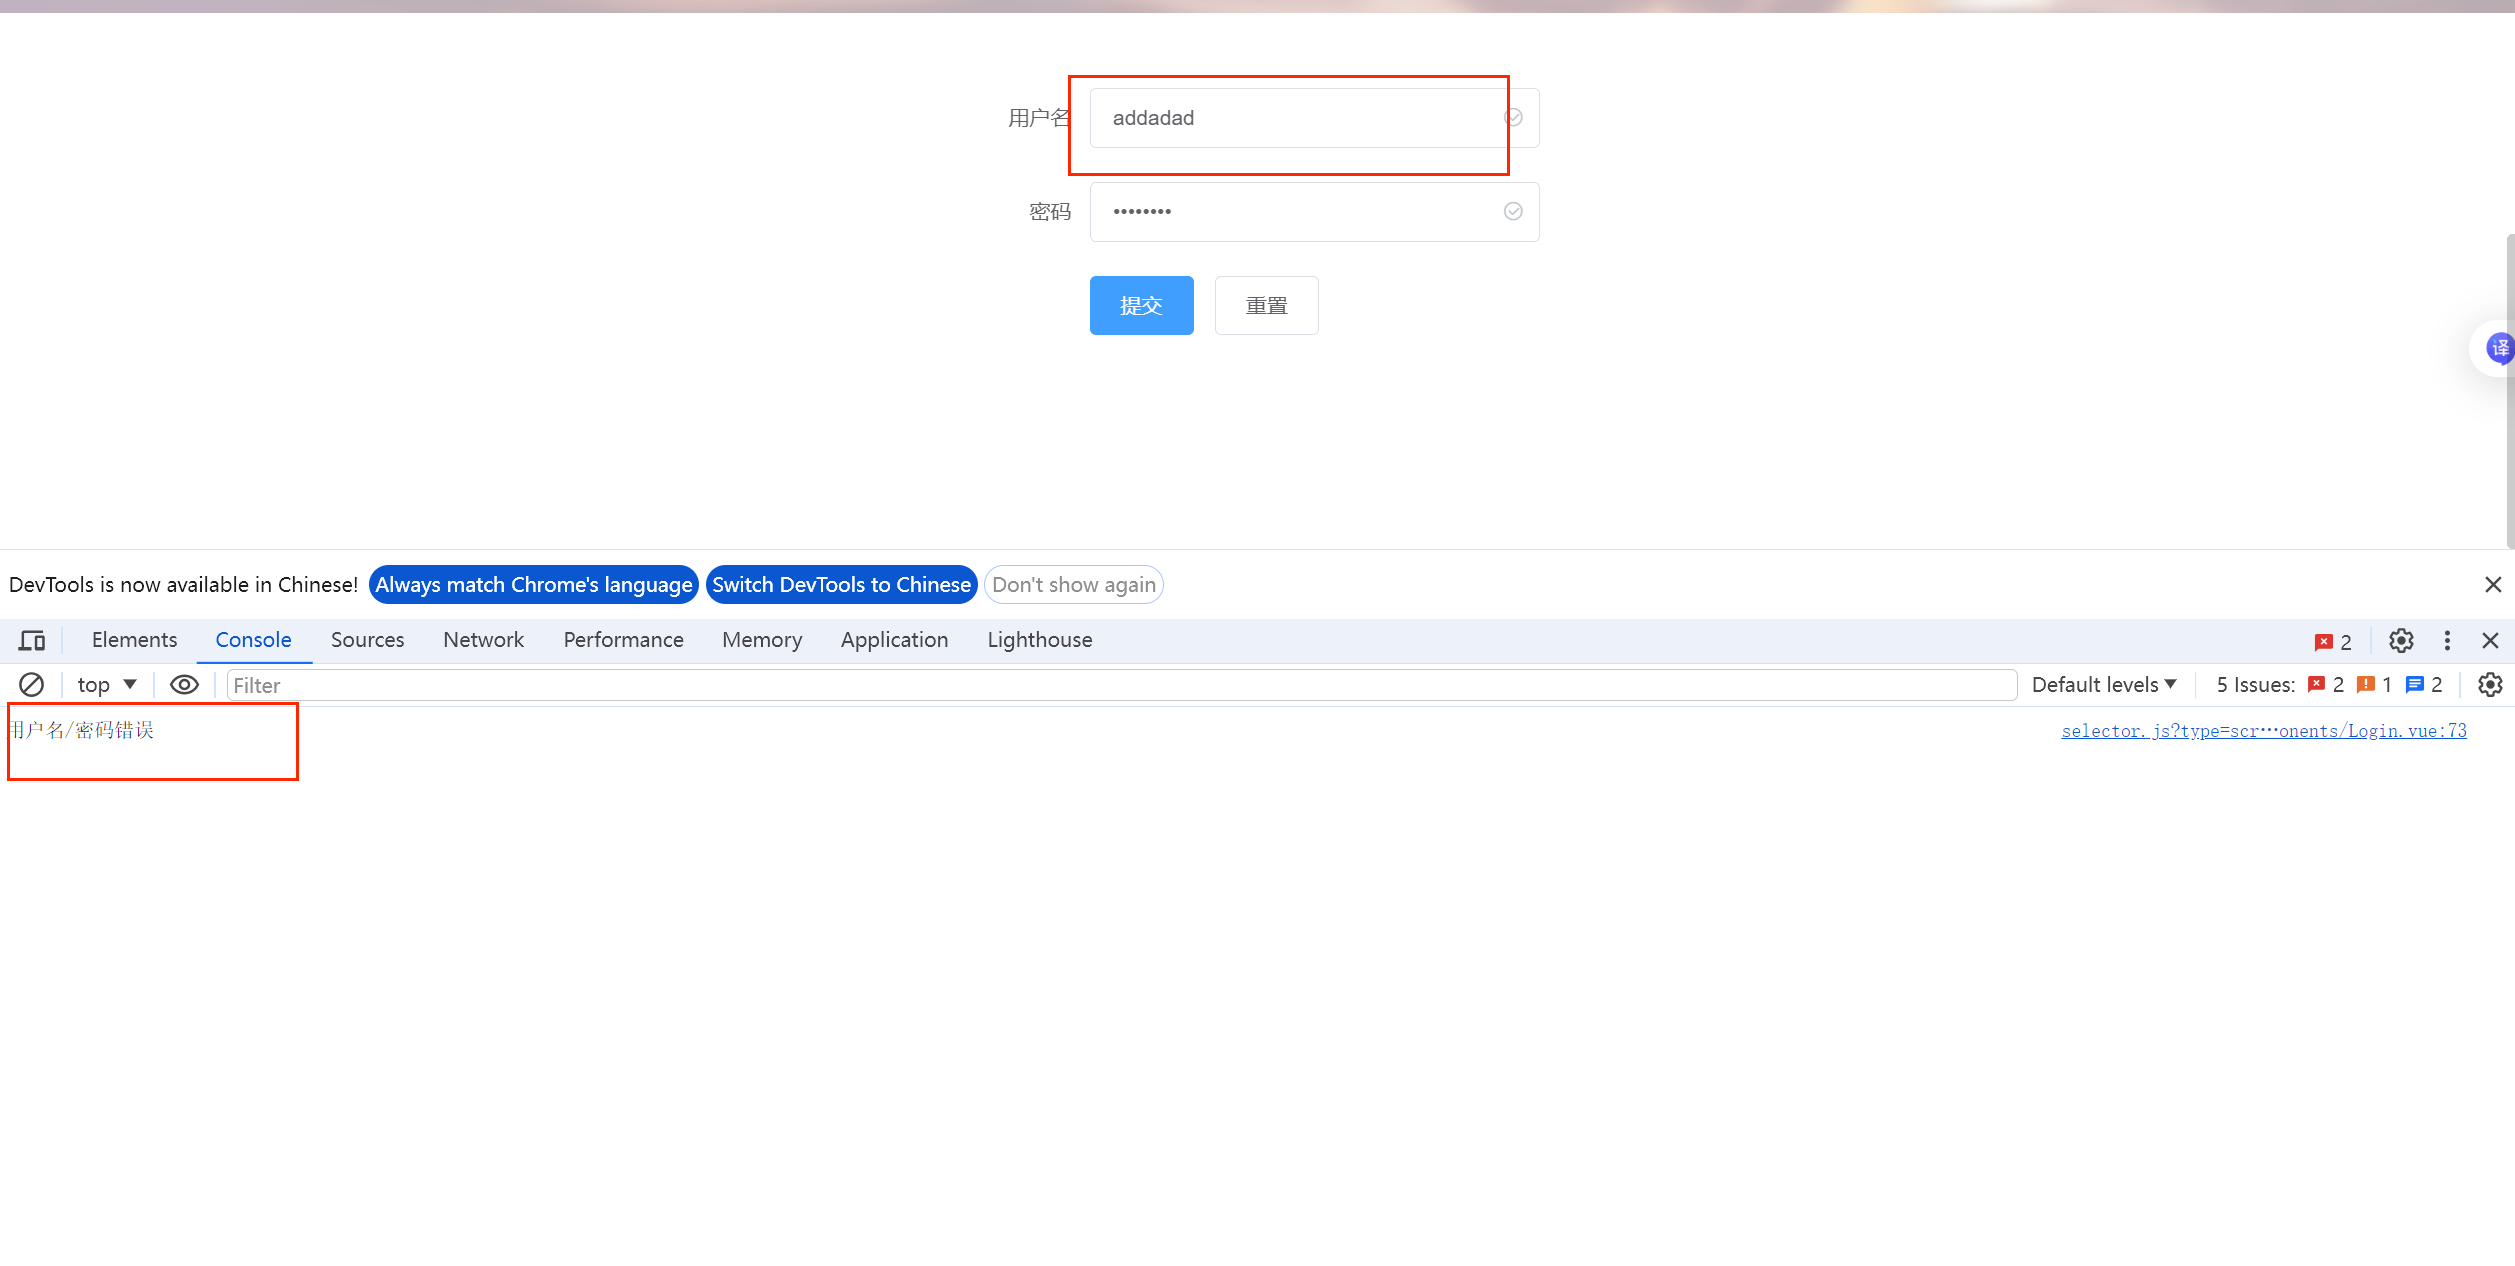Switch to the Elements tab
This screenshot has height=1266, width=2515.
pos(134,640)
